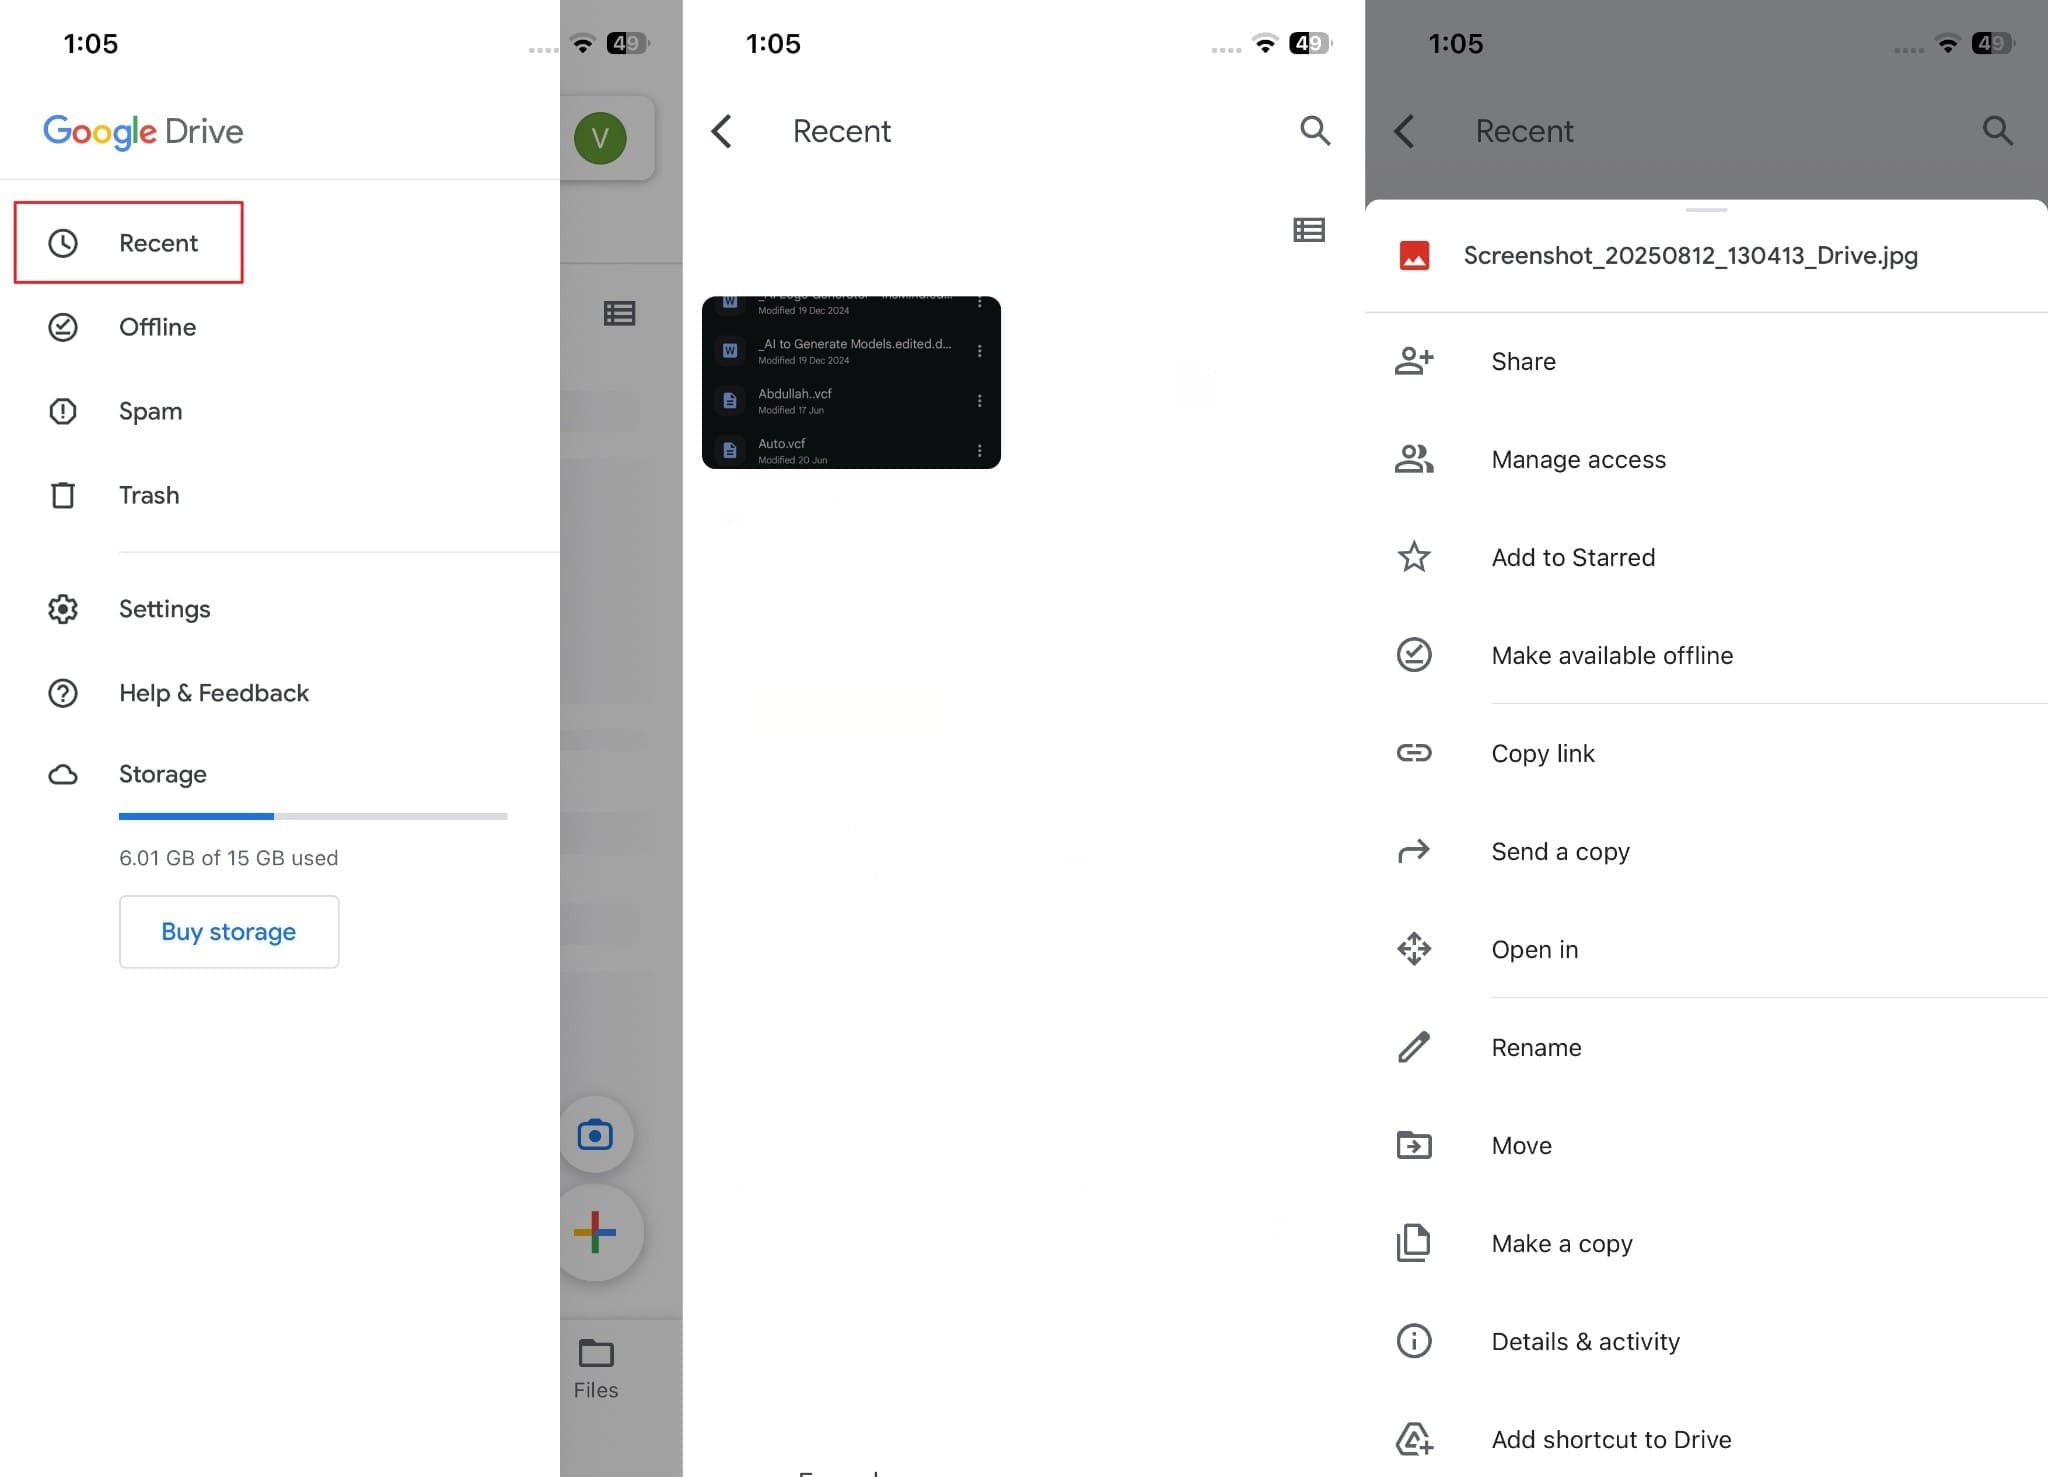Click the Manage access people icon
This screenshot has height=1477, width=2048.
[1414, 459]
